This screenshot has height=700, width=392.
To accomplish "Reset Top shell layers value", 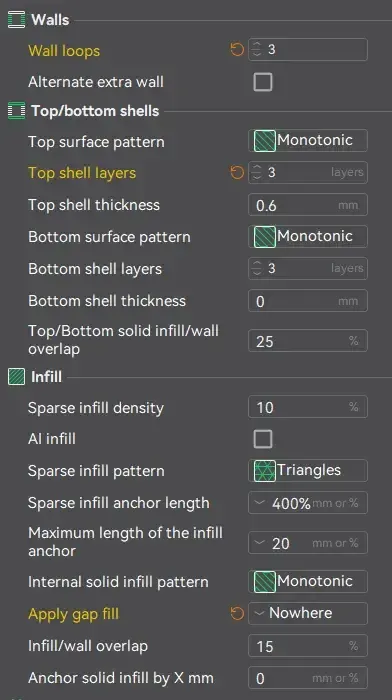I will coord(237,172).
